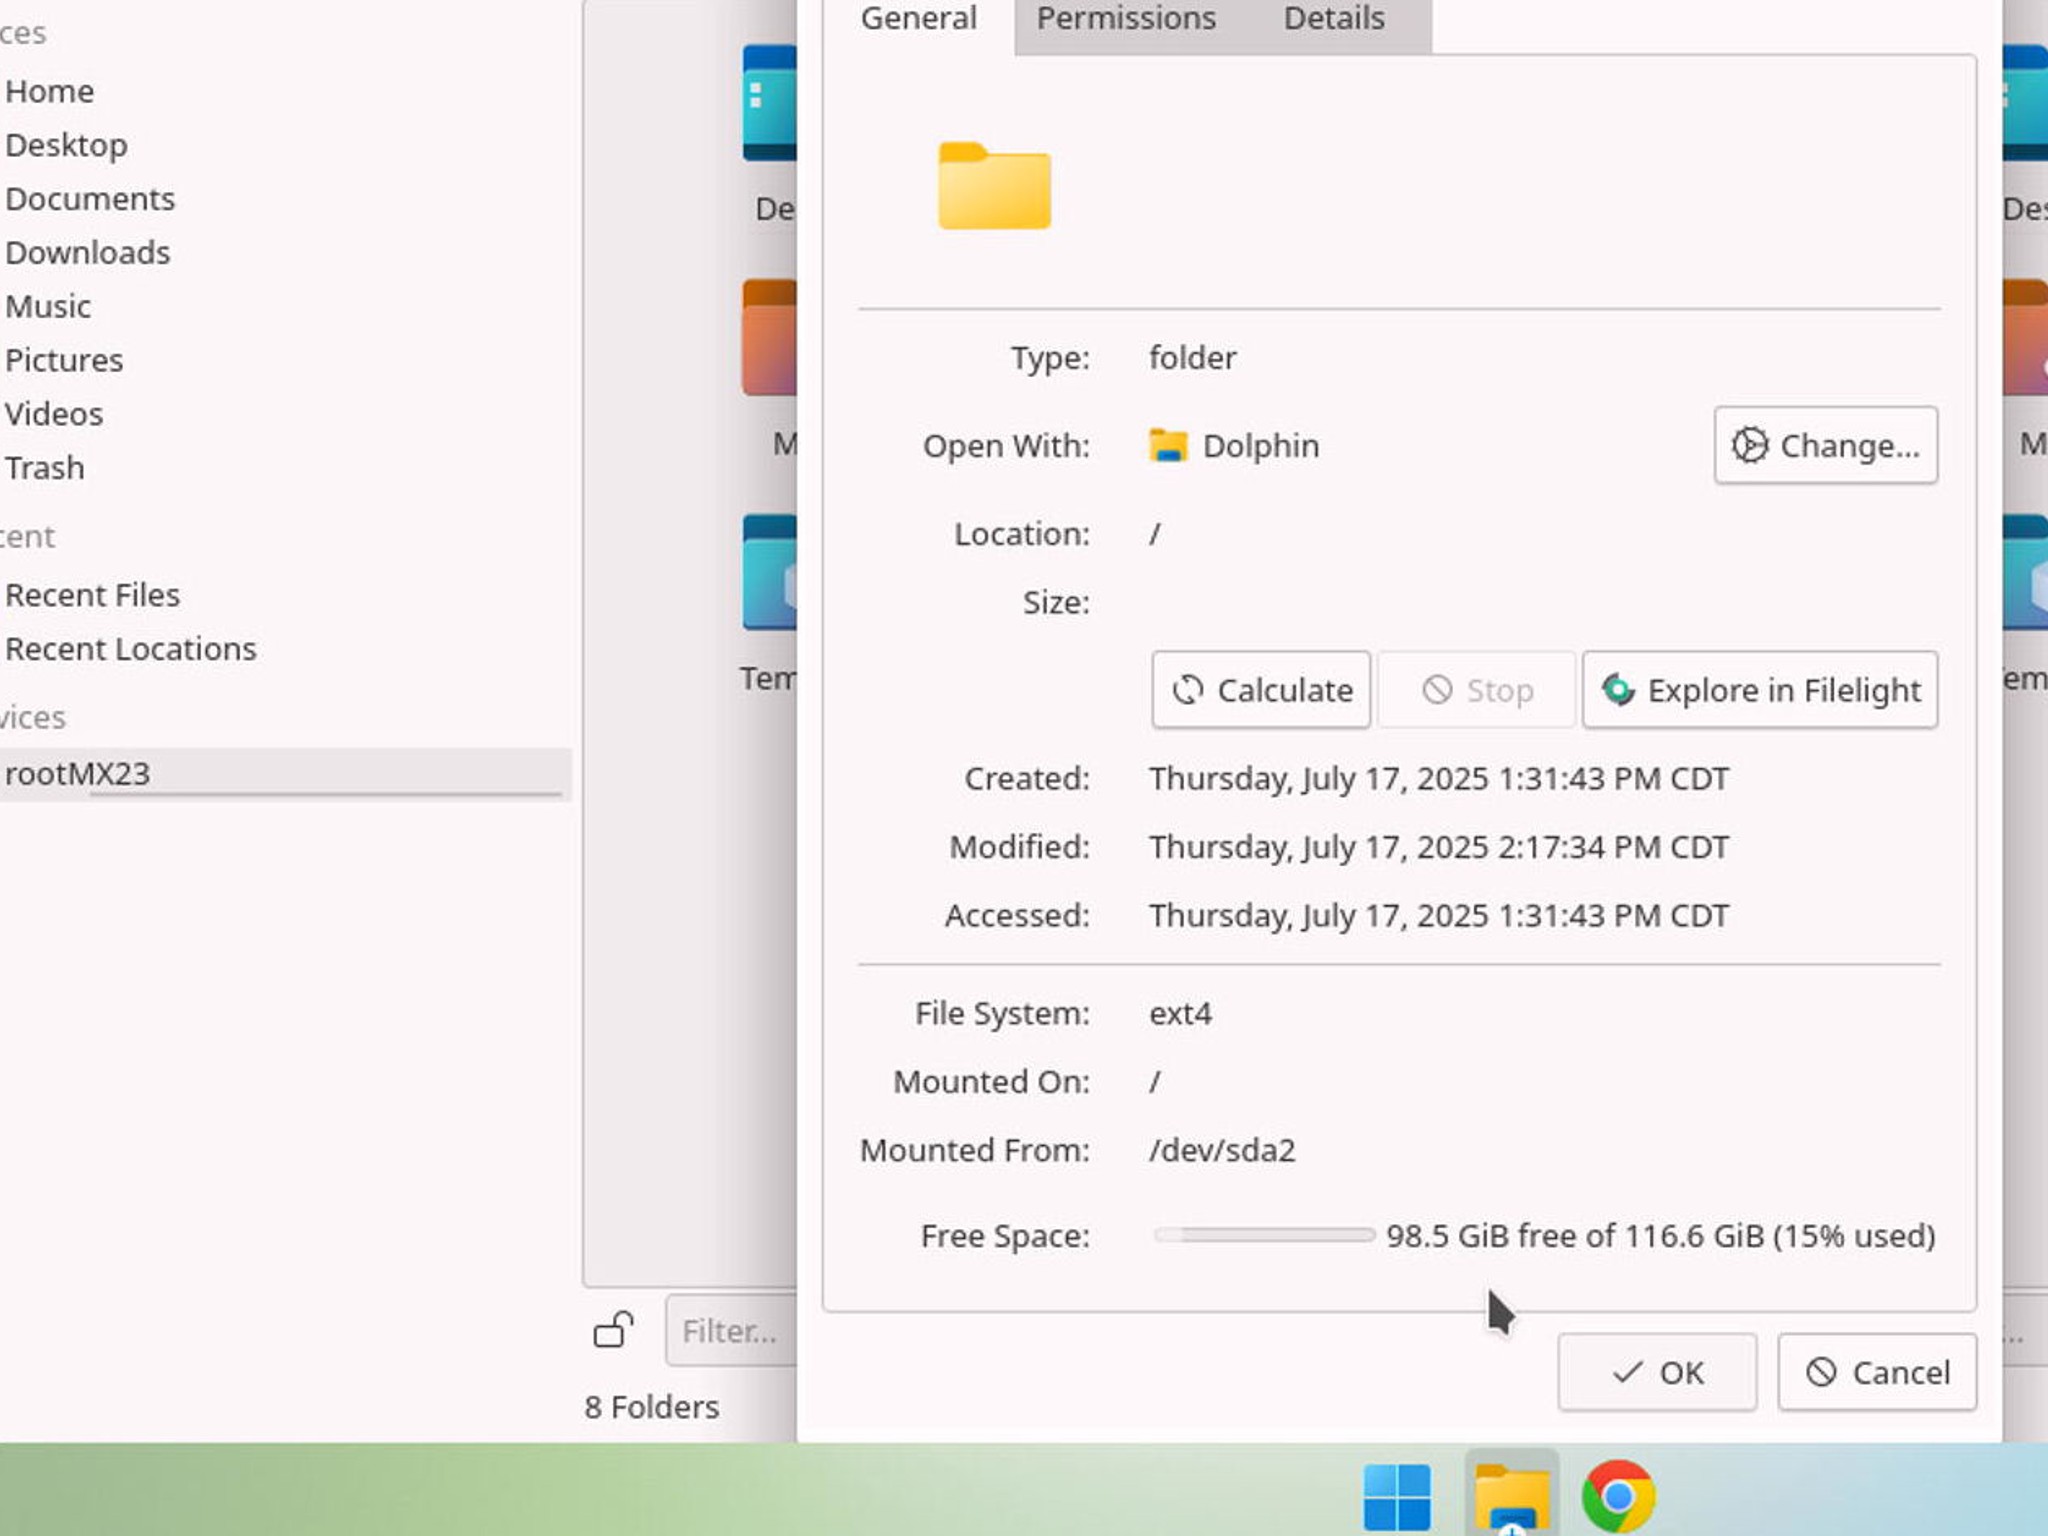Click the ext4 file system value

pos(1180,1014)
